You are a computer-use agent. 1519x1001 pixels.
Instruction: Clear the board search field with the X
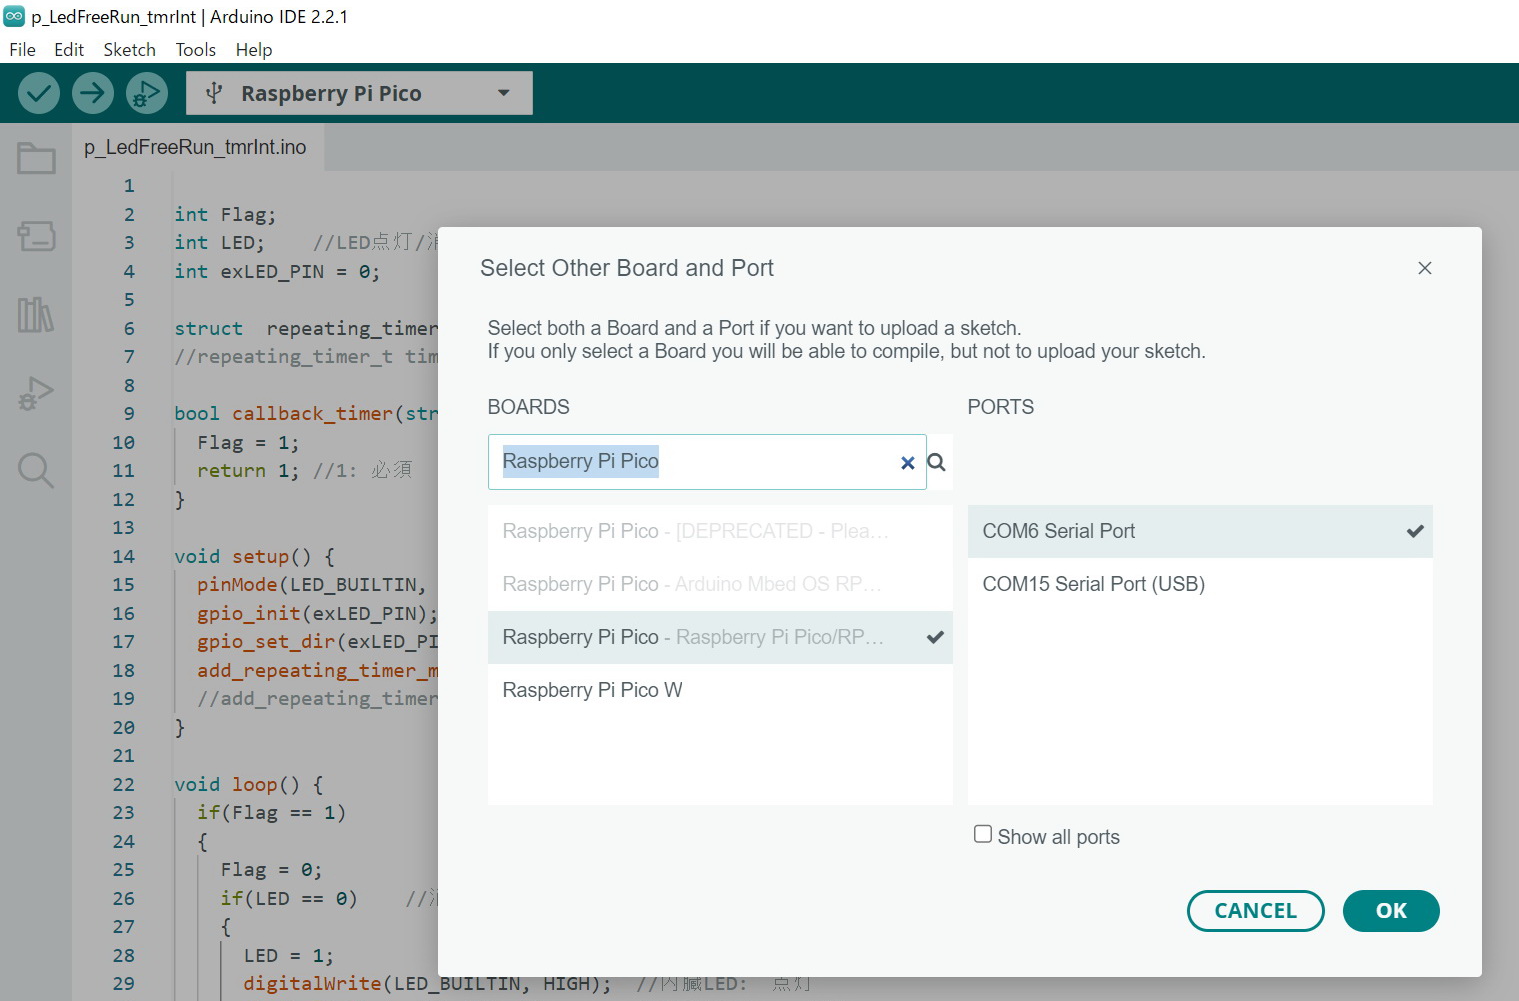907,462
